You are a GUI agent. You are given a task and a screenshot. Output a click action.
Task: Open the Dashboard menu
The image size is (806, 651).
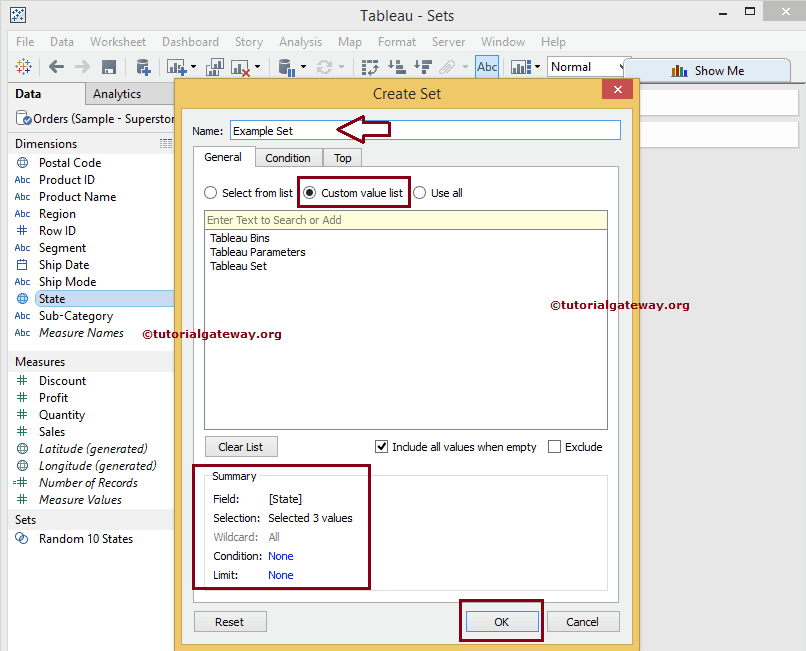[x=190, y=42]
